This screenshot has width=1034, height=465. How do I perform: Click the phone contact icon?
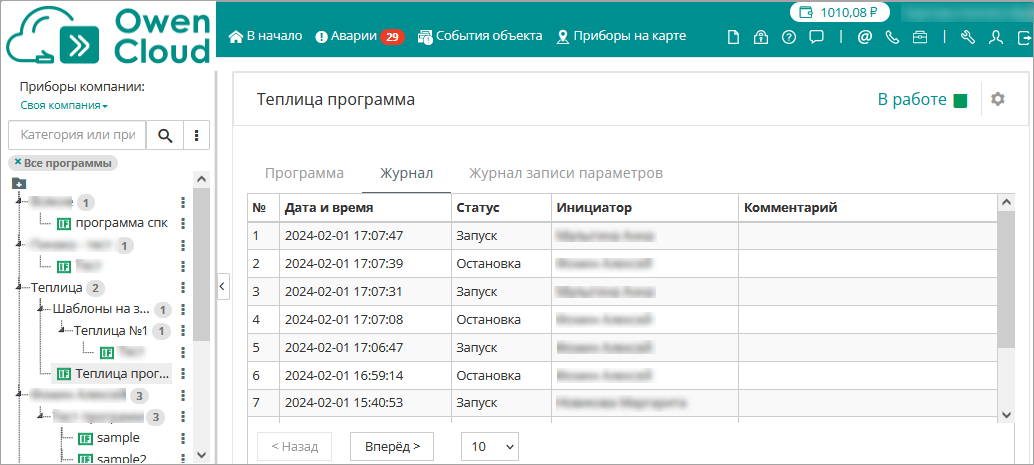click(x=892, y=37)
